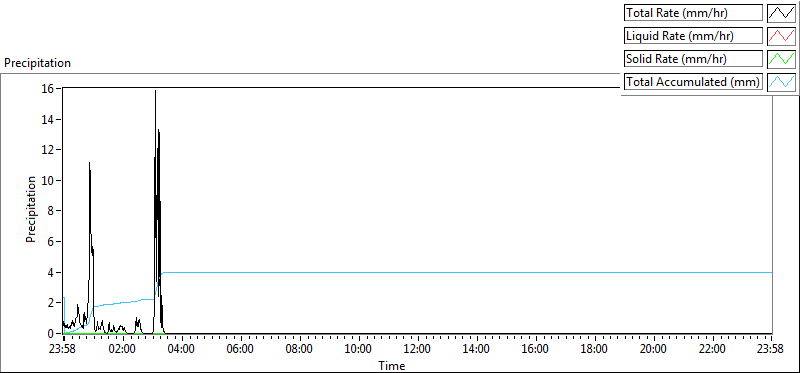Click the blue accumulated line at 4 mm plateau

click(459, 272)
